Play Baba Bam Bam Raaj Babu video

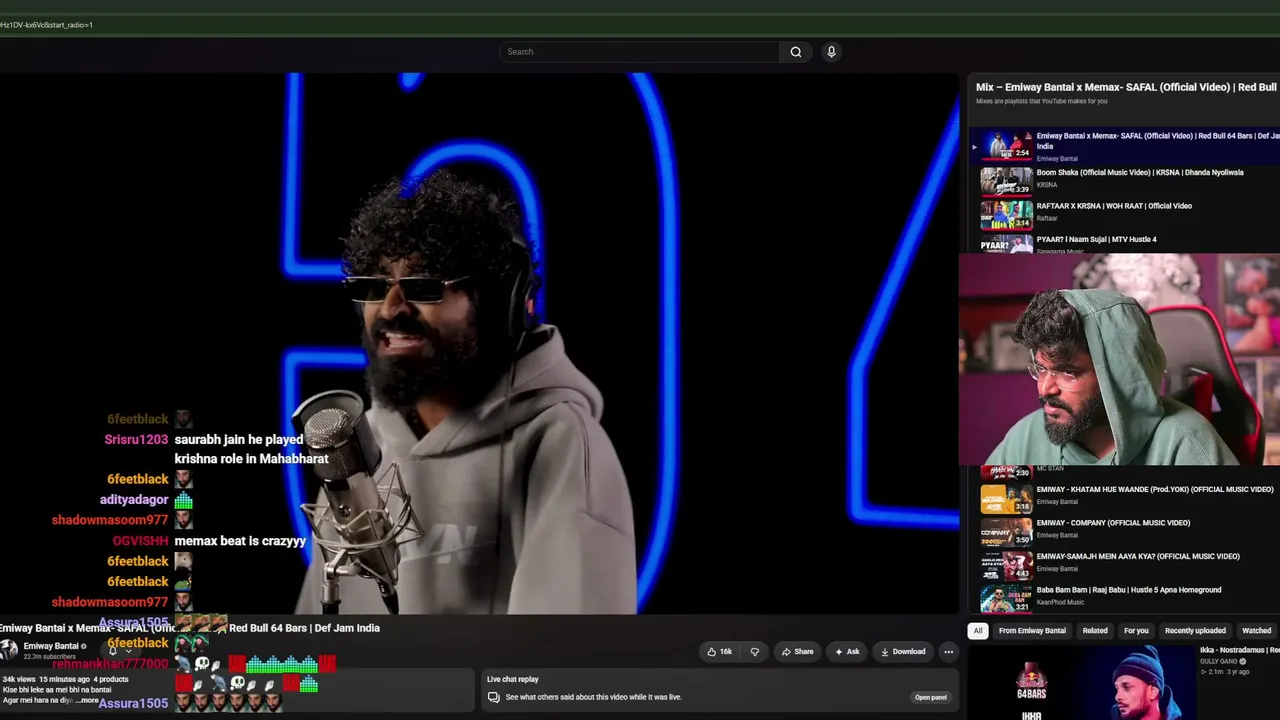1129,590
